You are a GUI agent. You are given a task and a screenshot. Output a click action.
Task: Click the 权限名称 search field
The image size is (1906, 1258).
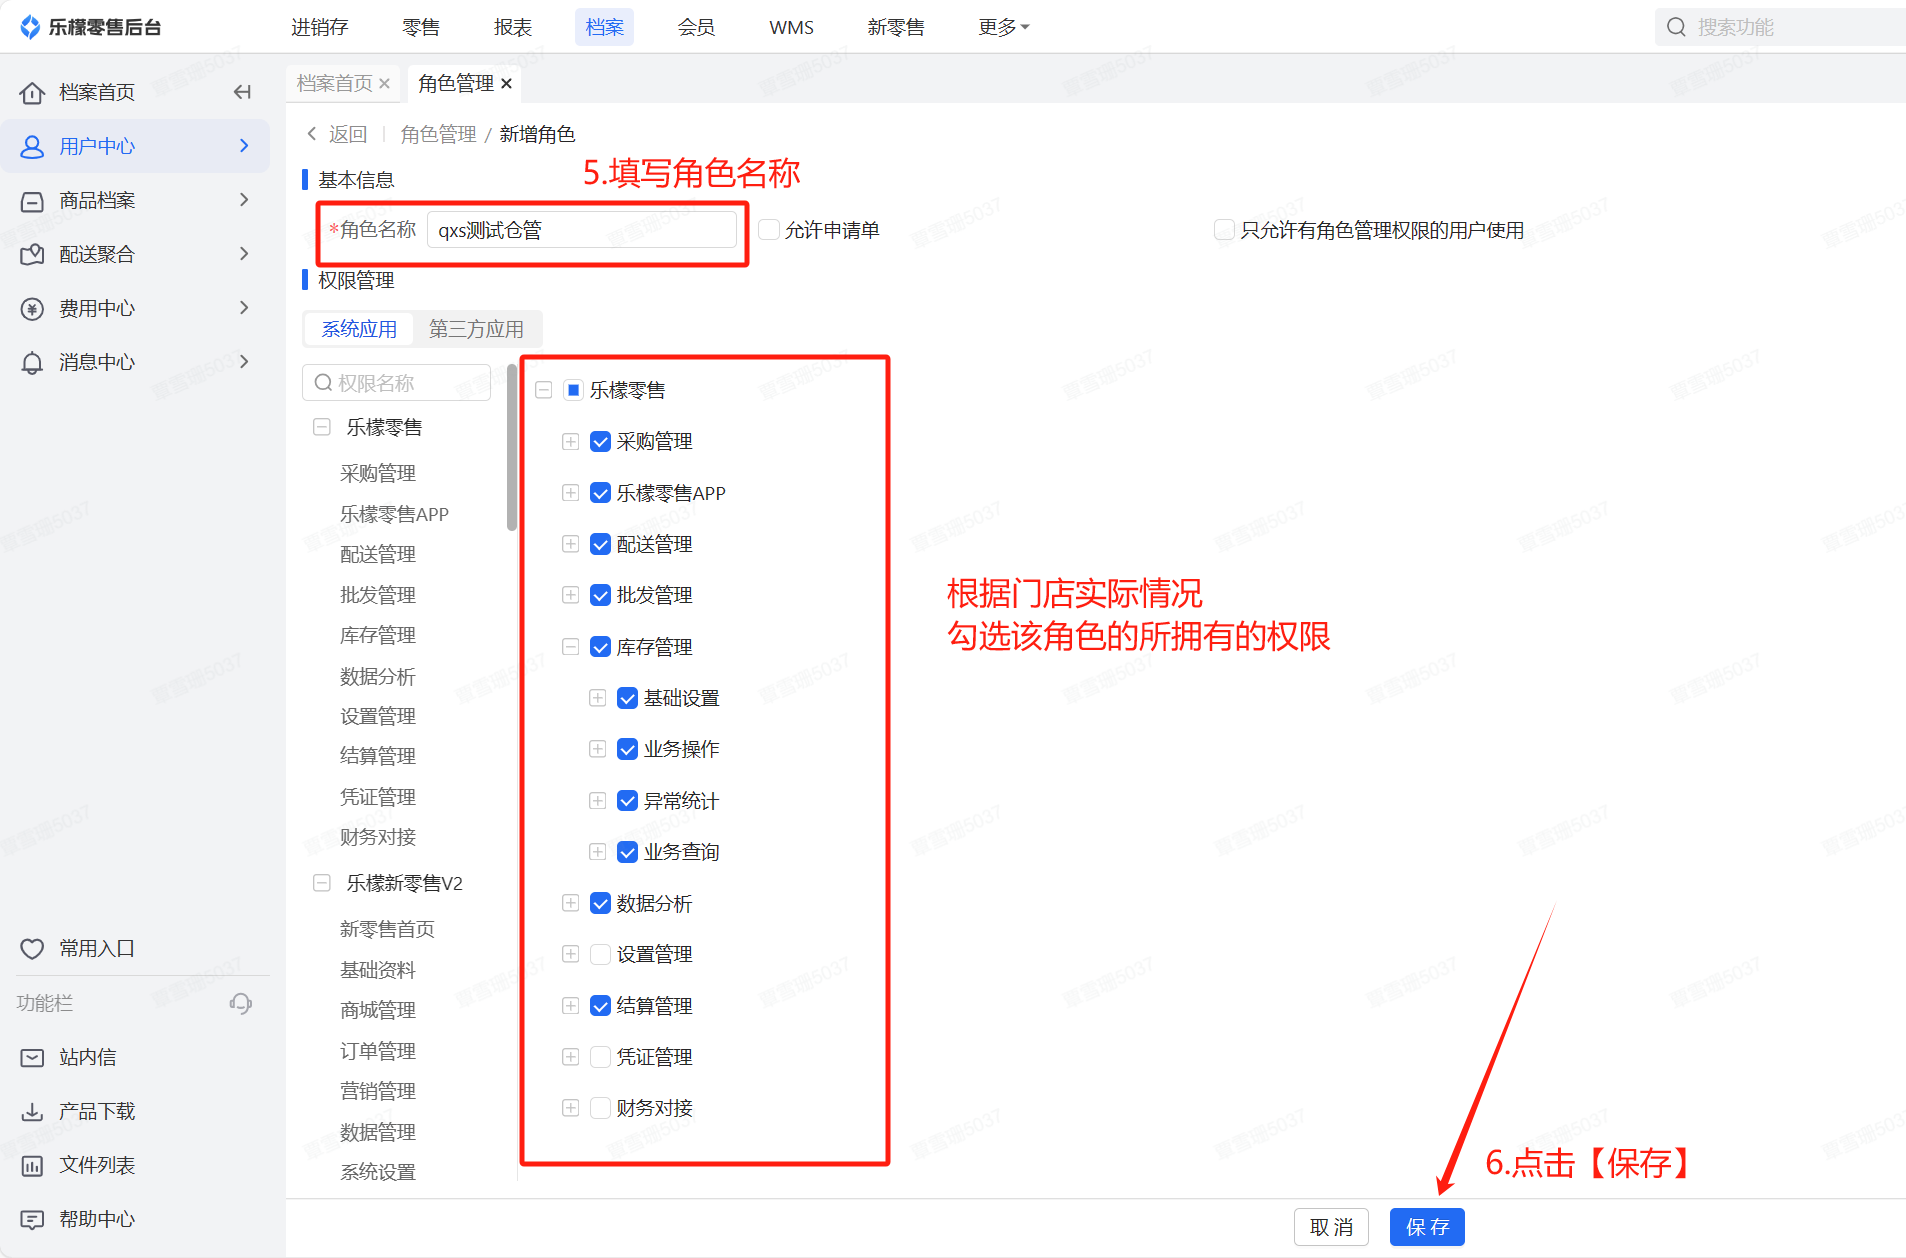click(396, 383)
